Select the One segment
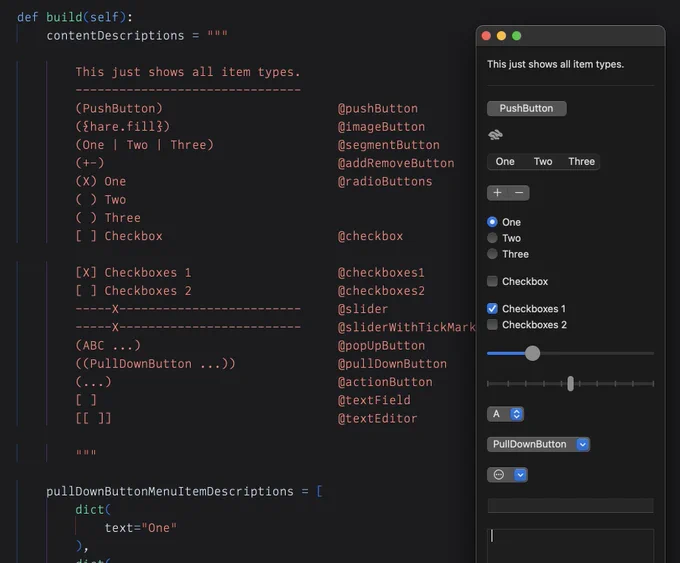This screenshot has height=563, width=680. (x=505, y=162)
